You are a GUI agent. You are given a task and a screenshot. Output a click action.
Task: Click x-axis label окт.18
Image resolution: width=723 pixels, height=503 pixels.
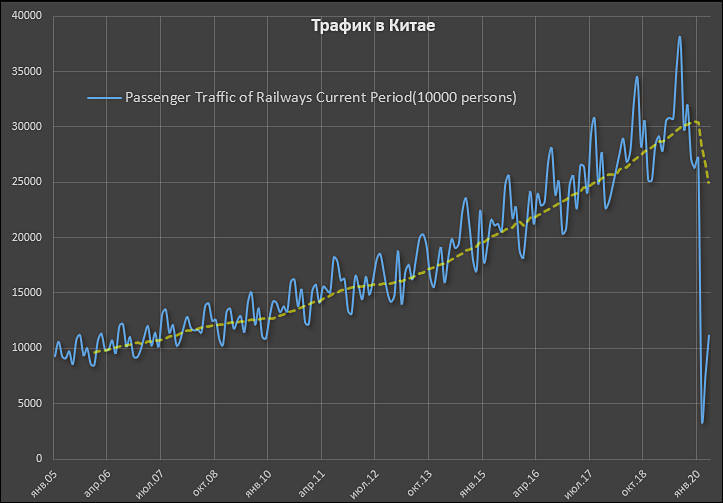tap(634, 483)
